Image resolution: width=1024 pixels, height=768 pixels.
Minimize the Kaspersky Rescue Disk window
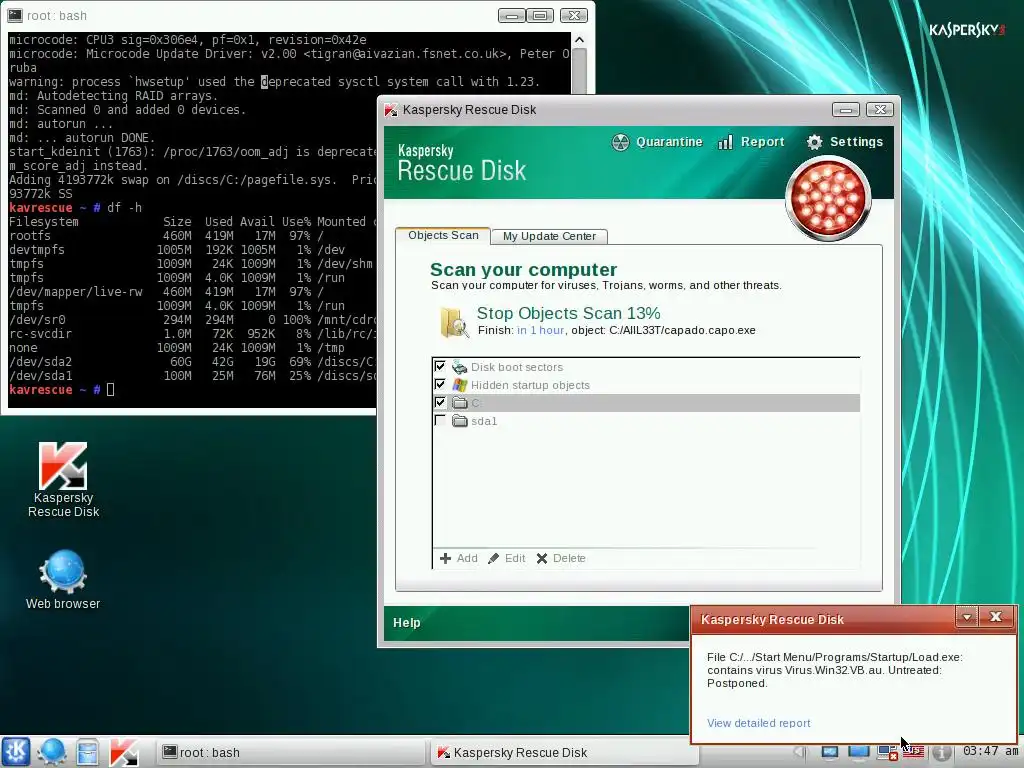pos(845,110)
